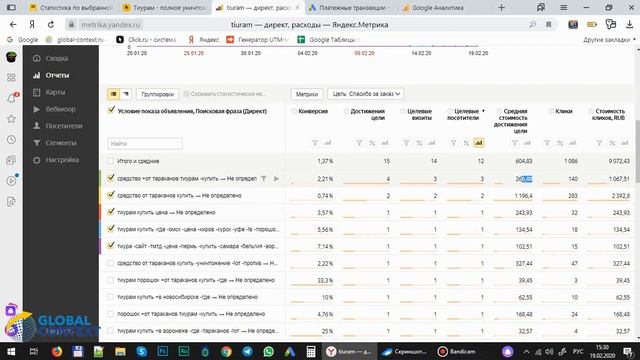The width and height of the screenshot is (640, 360).
Task: Select Достижения цели column radio button
Action: pos(346,111)
